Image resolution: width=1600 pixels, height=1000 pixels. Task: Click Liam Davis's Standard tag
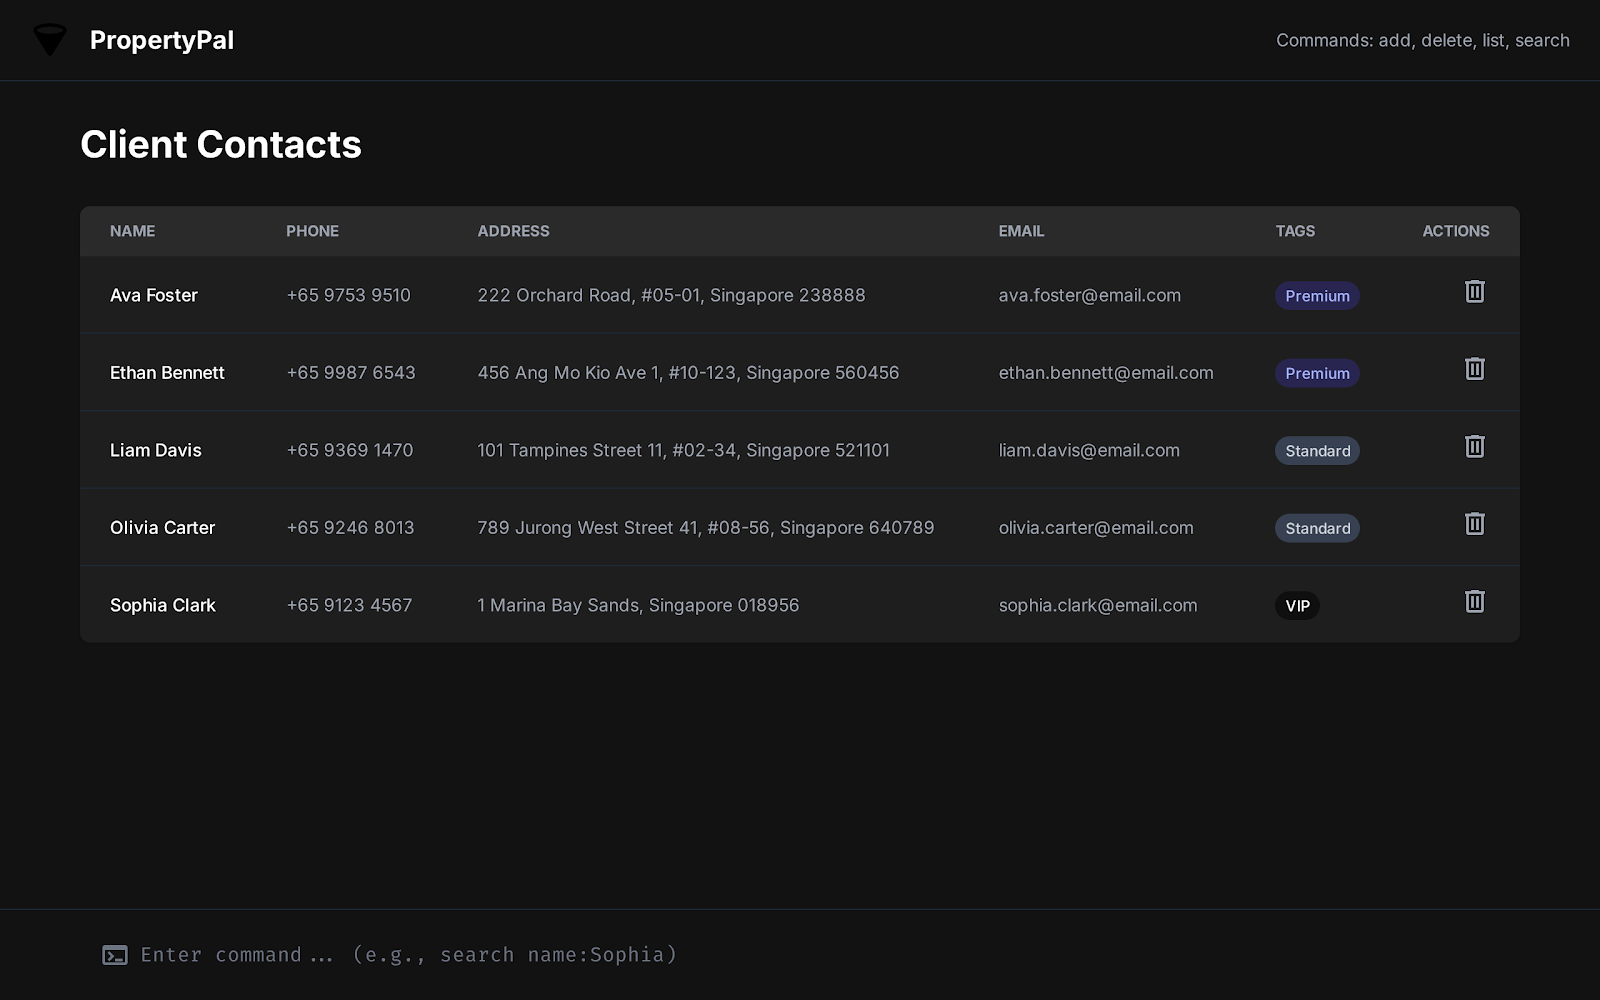(x=1316, y=451)
